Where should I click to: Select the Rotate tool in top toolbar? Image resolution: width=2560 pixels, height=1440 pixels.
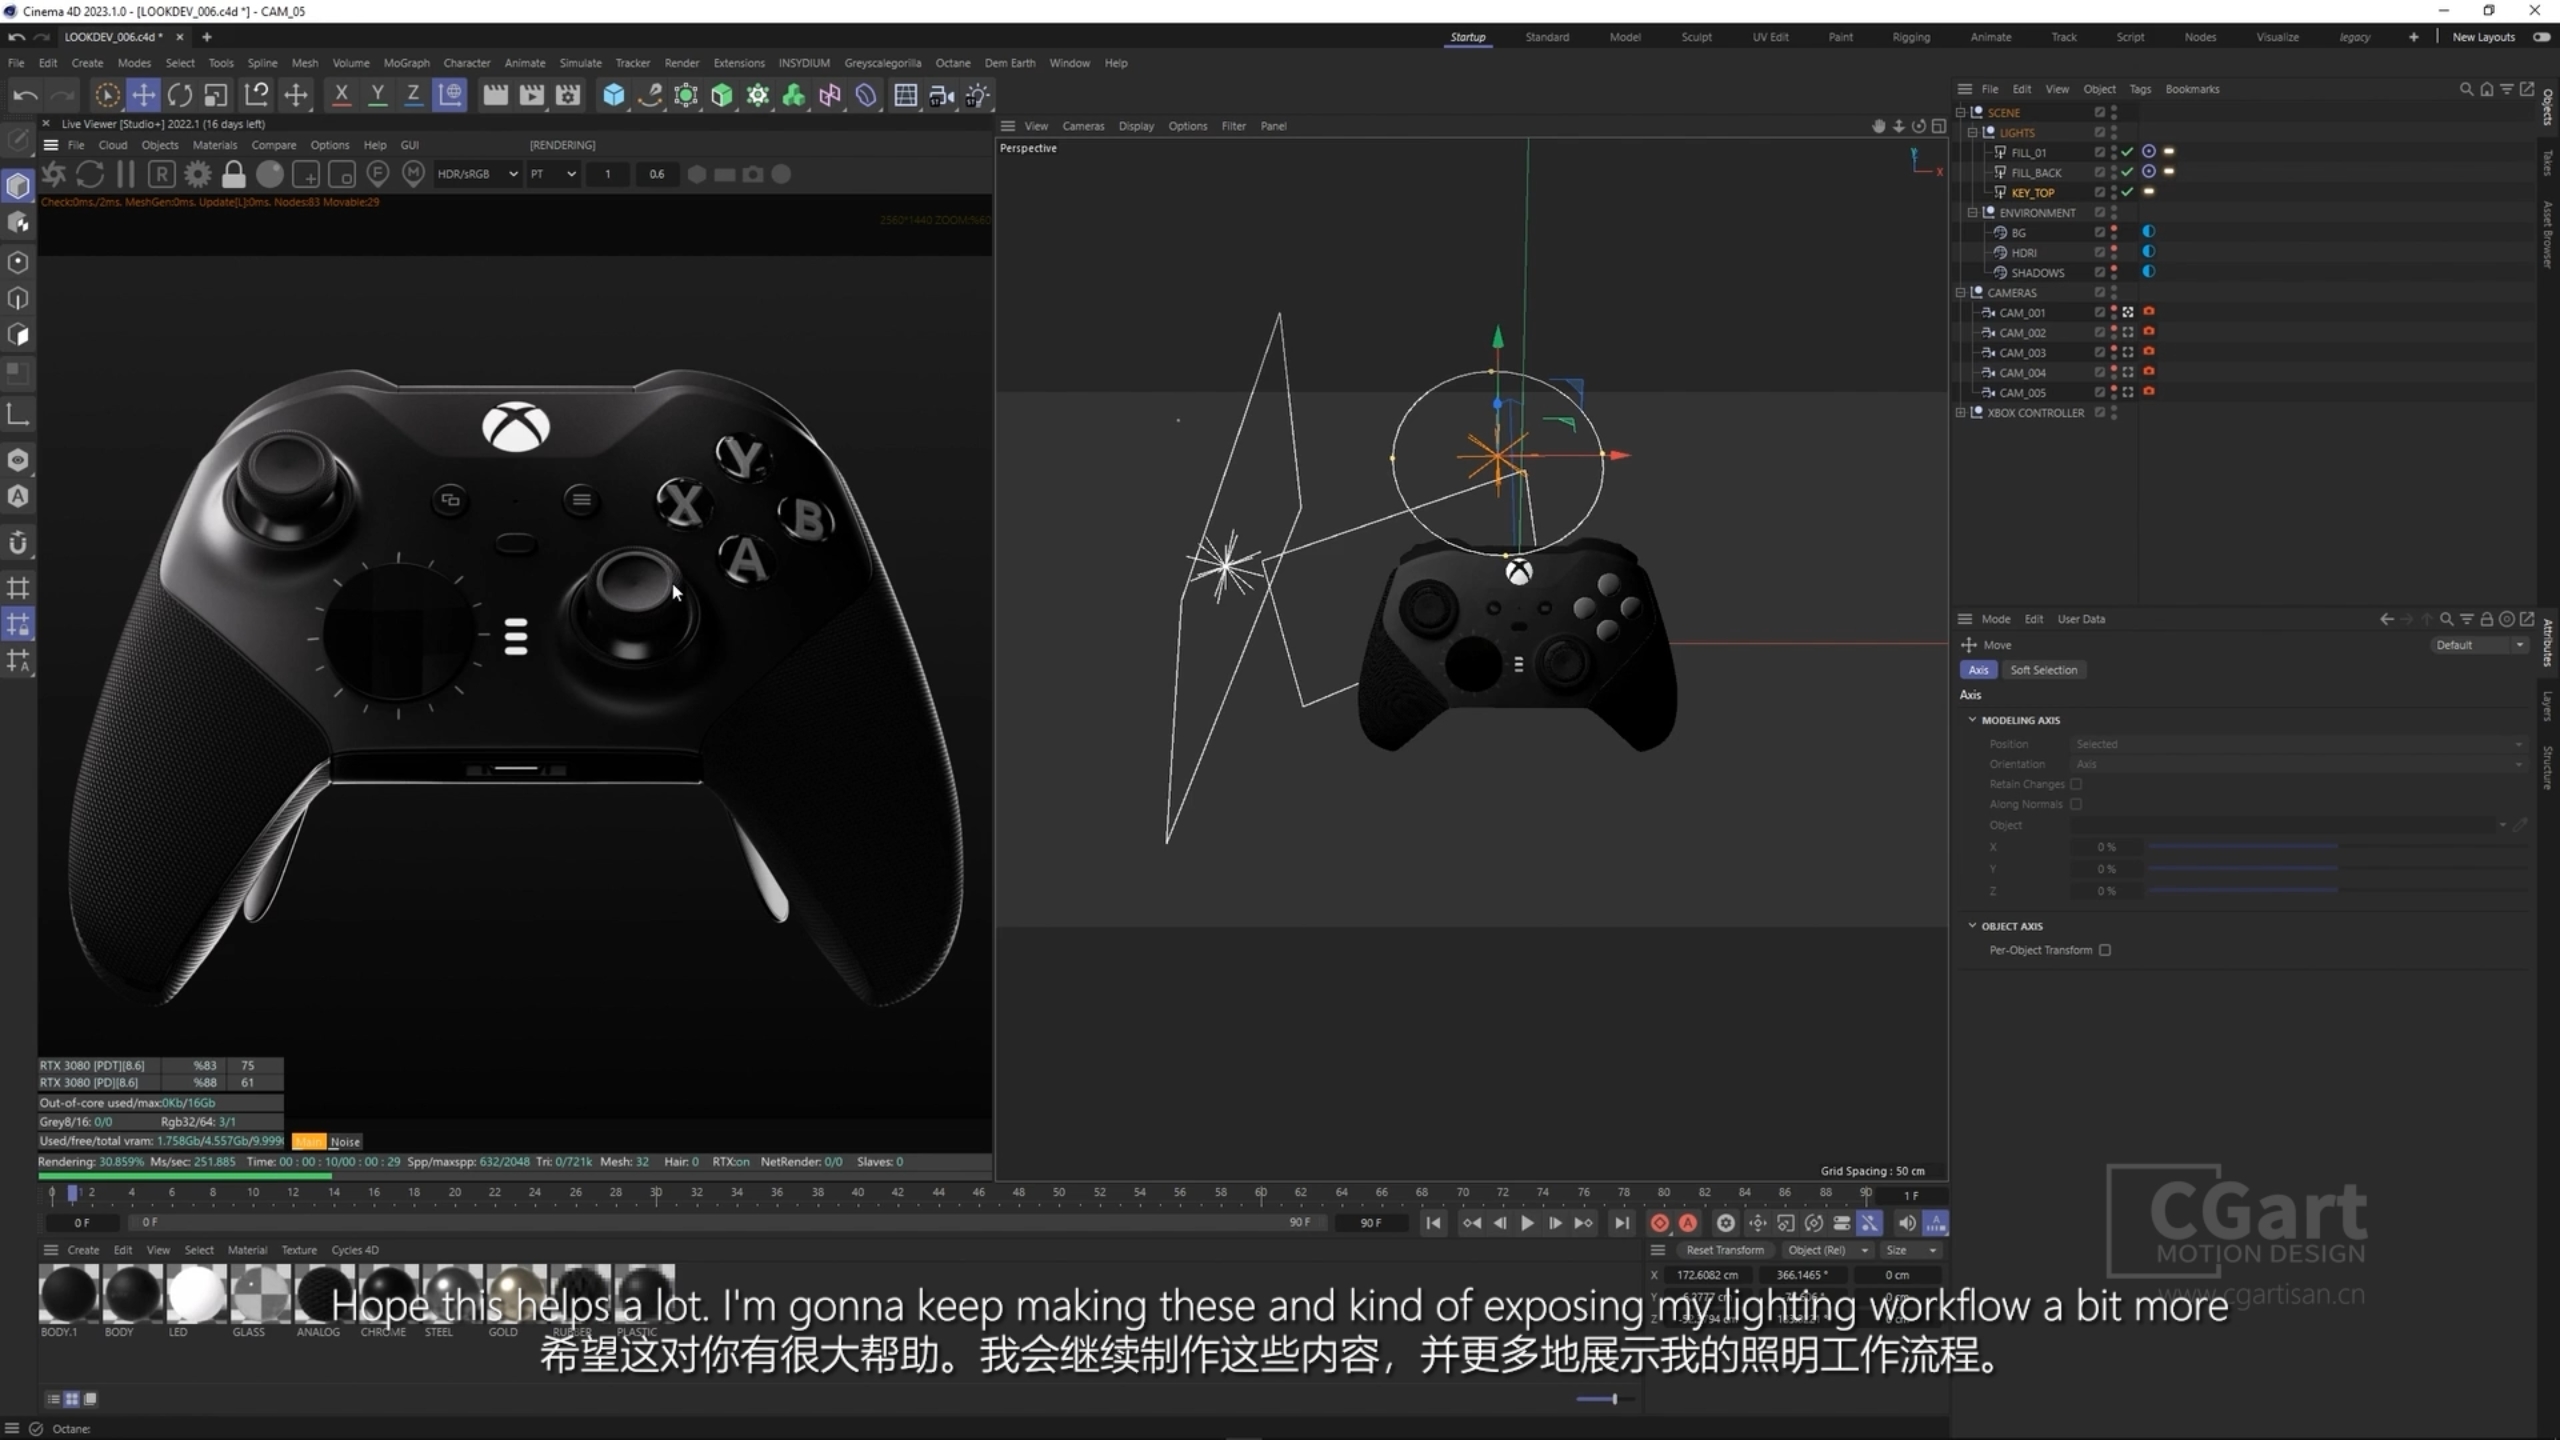(180, 95)
